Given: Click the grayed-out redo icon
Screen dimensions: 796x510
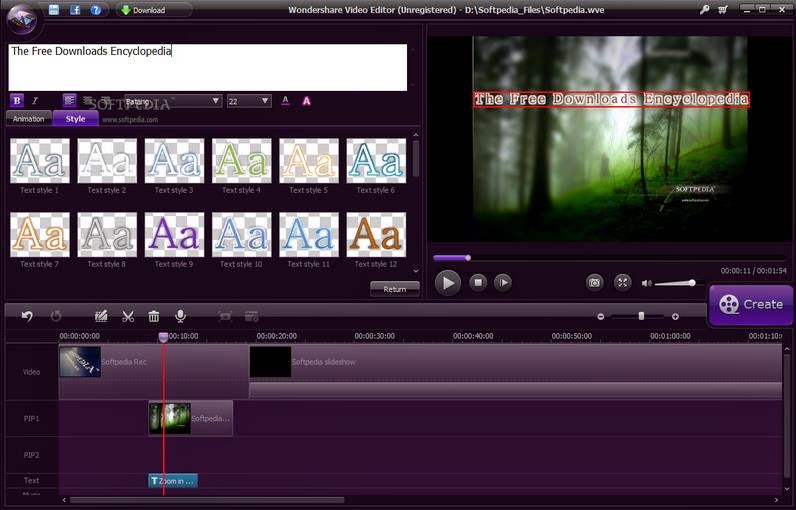Looking at the screenshot, I should coord(56,316).
